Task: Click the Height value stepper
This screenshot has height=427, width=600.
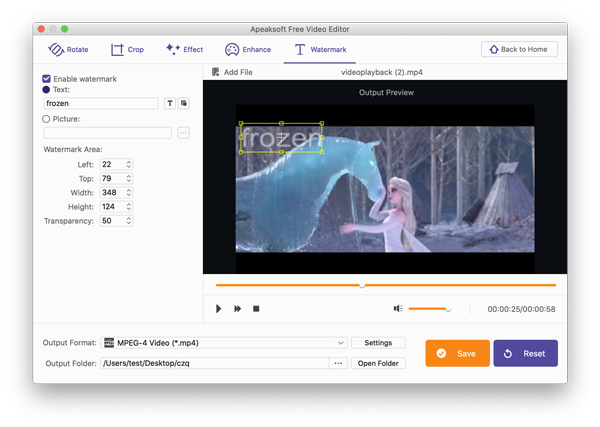Action: [129, 207]
